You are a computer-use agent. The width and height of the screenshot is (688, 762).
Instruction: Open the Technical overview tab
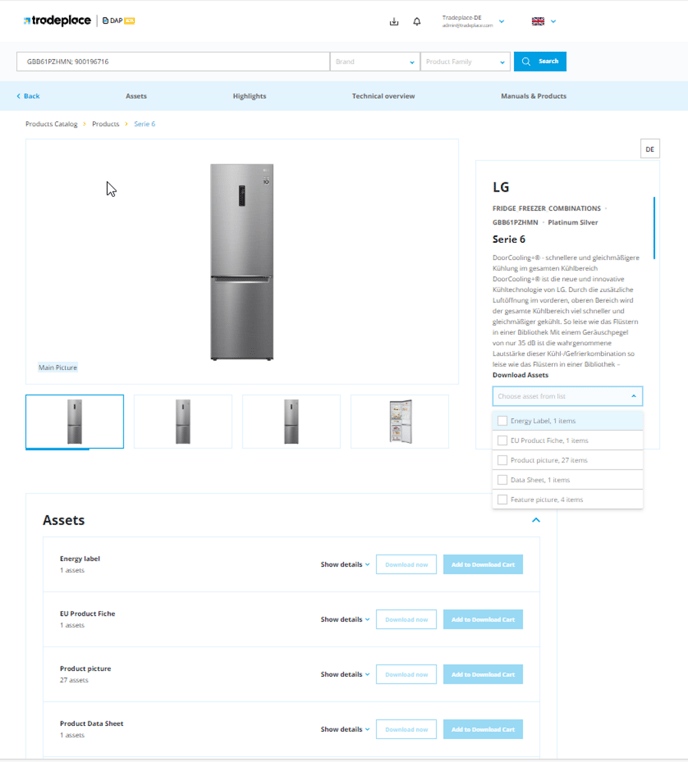tap(383, 96)
